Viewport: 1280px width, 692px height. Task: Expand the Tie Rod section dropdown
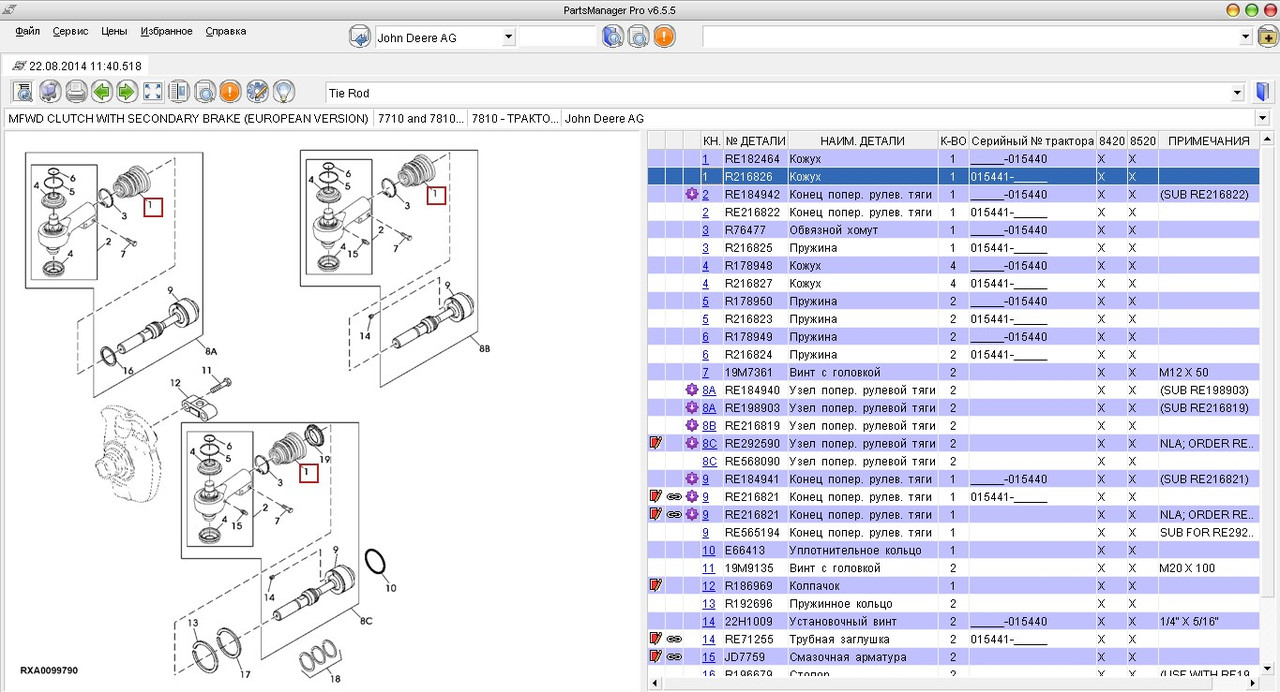1238,93
